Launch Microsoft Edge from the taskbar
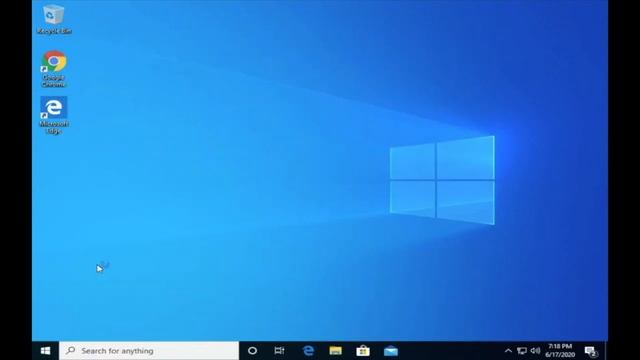Viewport: 640px width, 360px height. [308, 351]
